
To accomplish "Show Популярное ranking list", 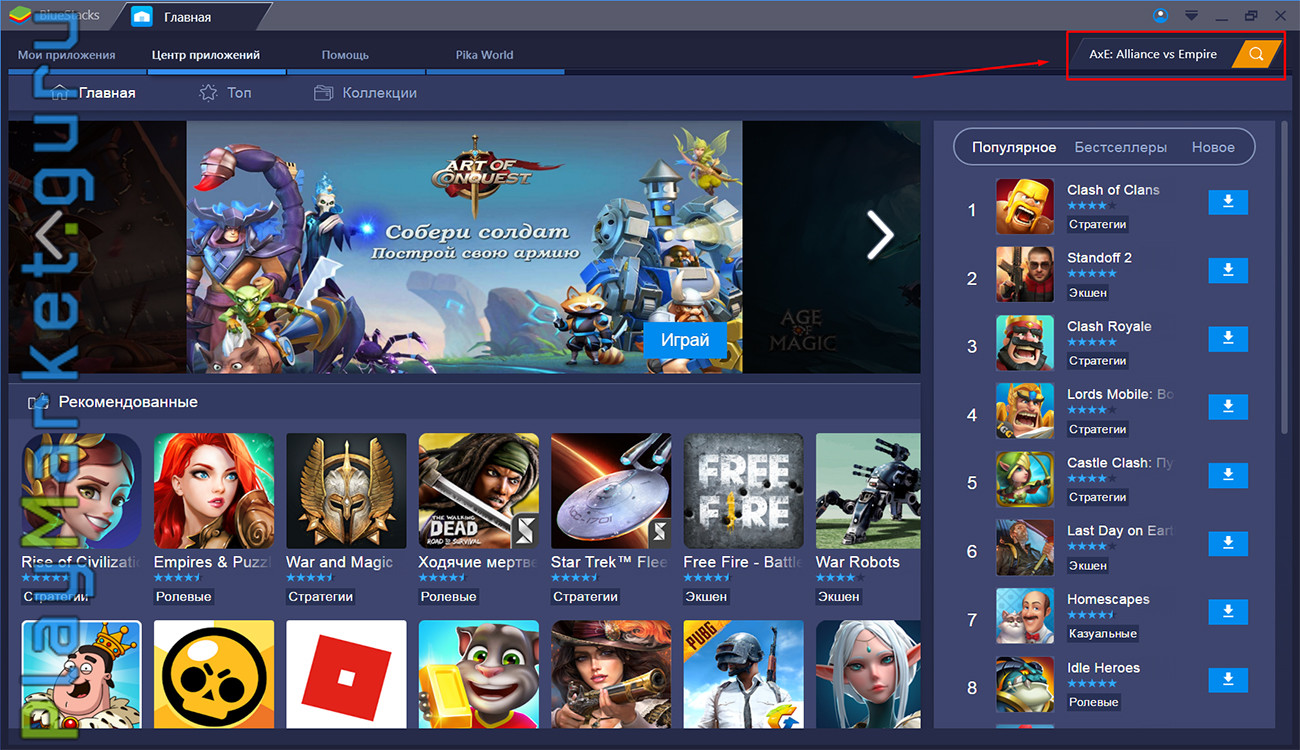I will tap(1014, 147).
